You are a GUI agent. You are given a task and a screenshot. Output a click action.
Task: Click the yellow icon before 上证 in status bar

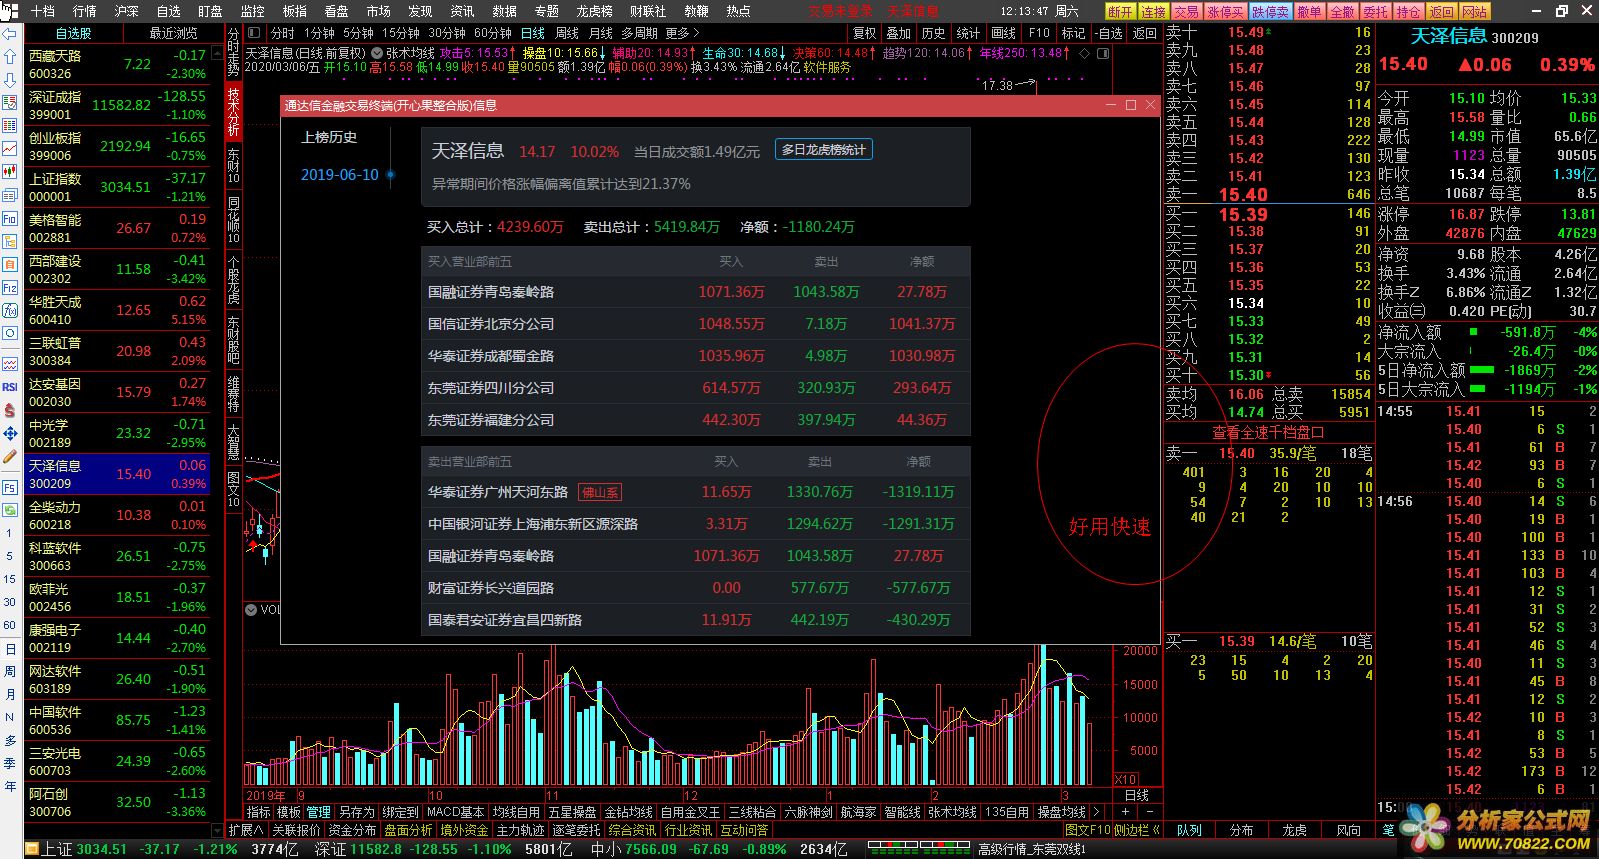pos(31,850)
